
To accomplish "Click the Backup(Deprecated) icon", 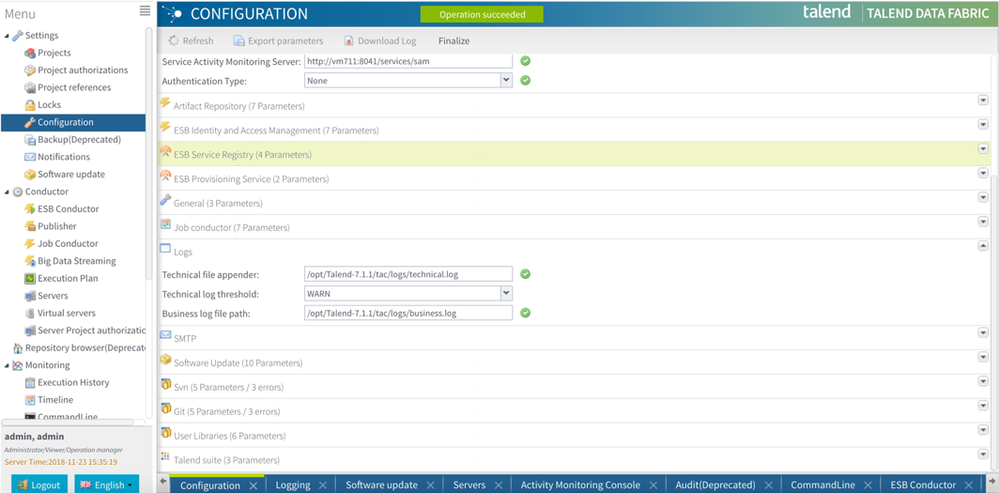I will 30,139.
